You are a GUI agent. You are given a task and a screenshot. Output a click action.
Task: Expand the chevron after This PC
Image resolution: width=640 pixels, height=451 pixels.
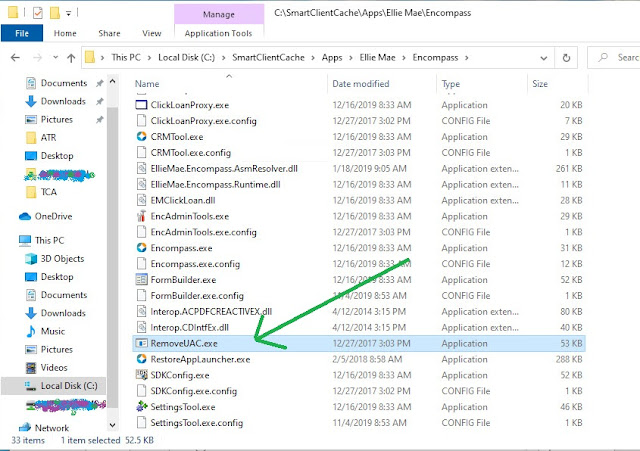click(149, 58)
